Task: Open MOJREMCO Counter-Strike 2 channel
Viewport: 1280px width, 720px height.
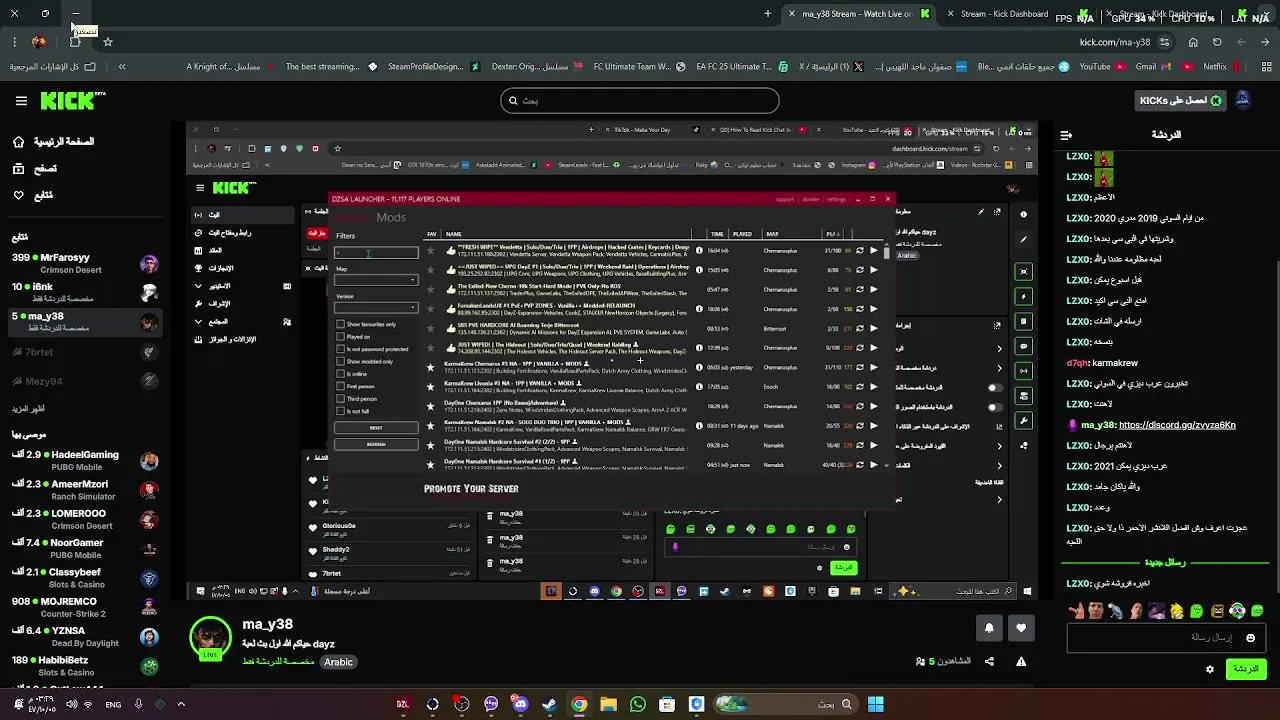Action: (x=85, y=607)
